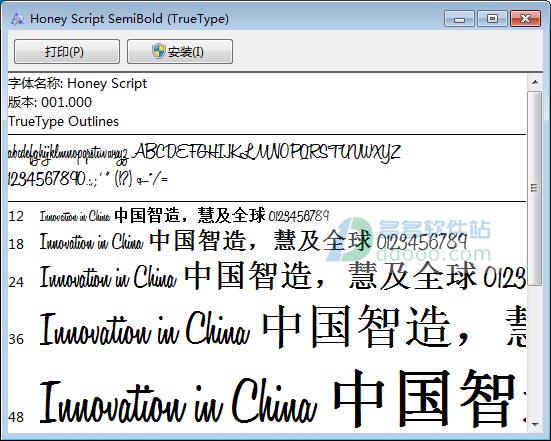Viewport: 551px width, 441px height.
Task: Click the uppercase alphabet sample ABCDEFGHIJKLMNOPQRSTUVWXYZ
Action: click(267, 153)
